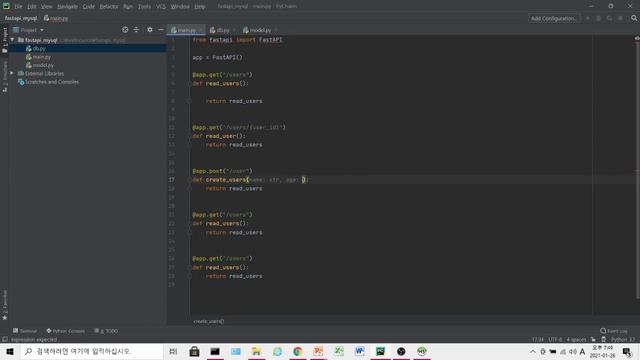Viewport: 640px width, 360px height.
Task: Open the Windows Start menu
Action: click(x=10, y=351)
